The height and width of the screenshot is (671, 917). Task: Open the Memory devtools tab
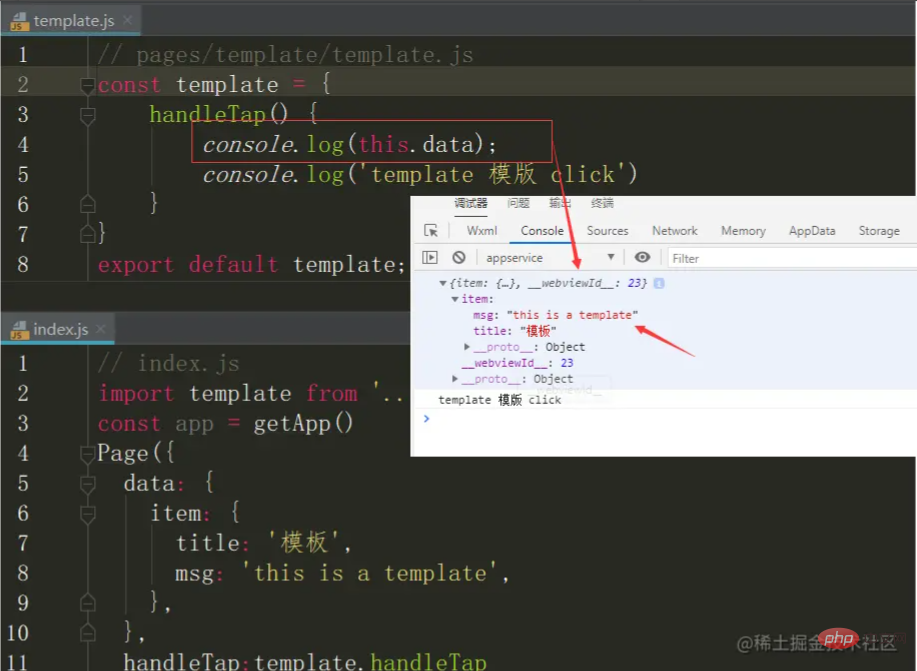pos(743,230)
